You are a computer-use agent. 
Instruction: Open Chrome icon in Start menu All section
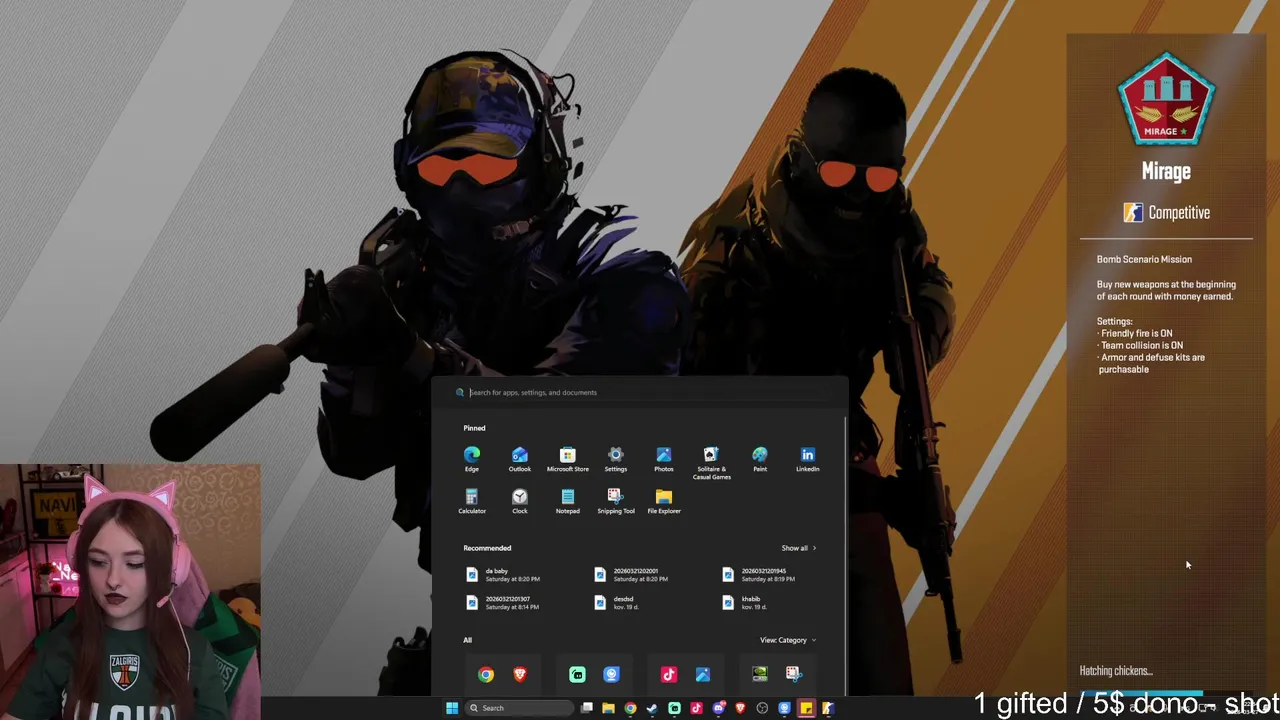coord(486,674)
